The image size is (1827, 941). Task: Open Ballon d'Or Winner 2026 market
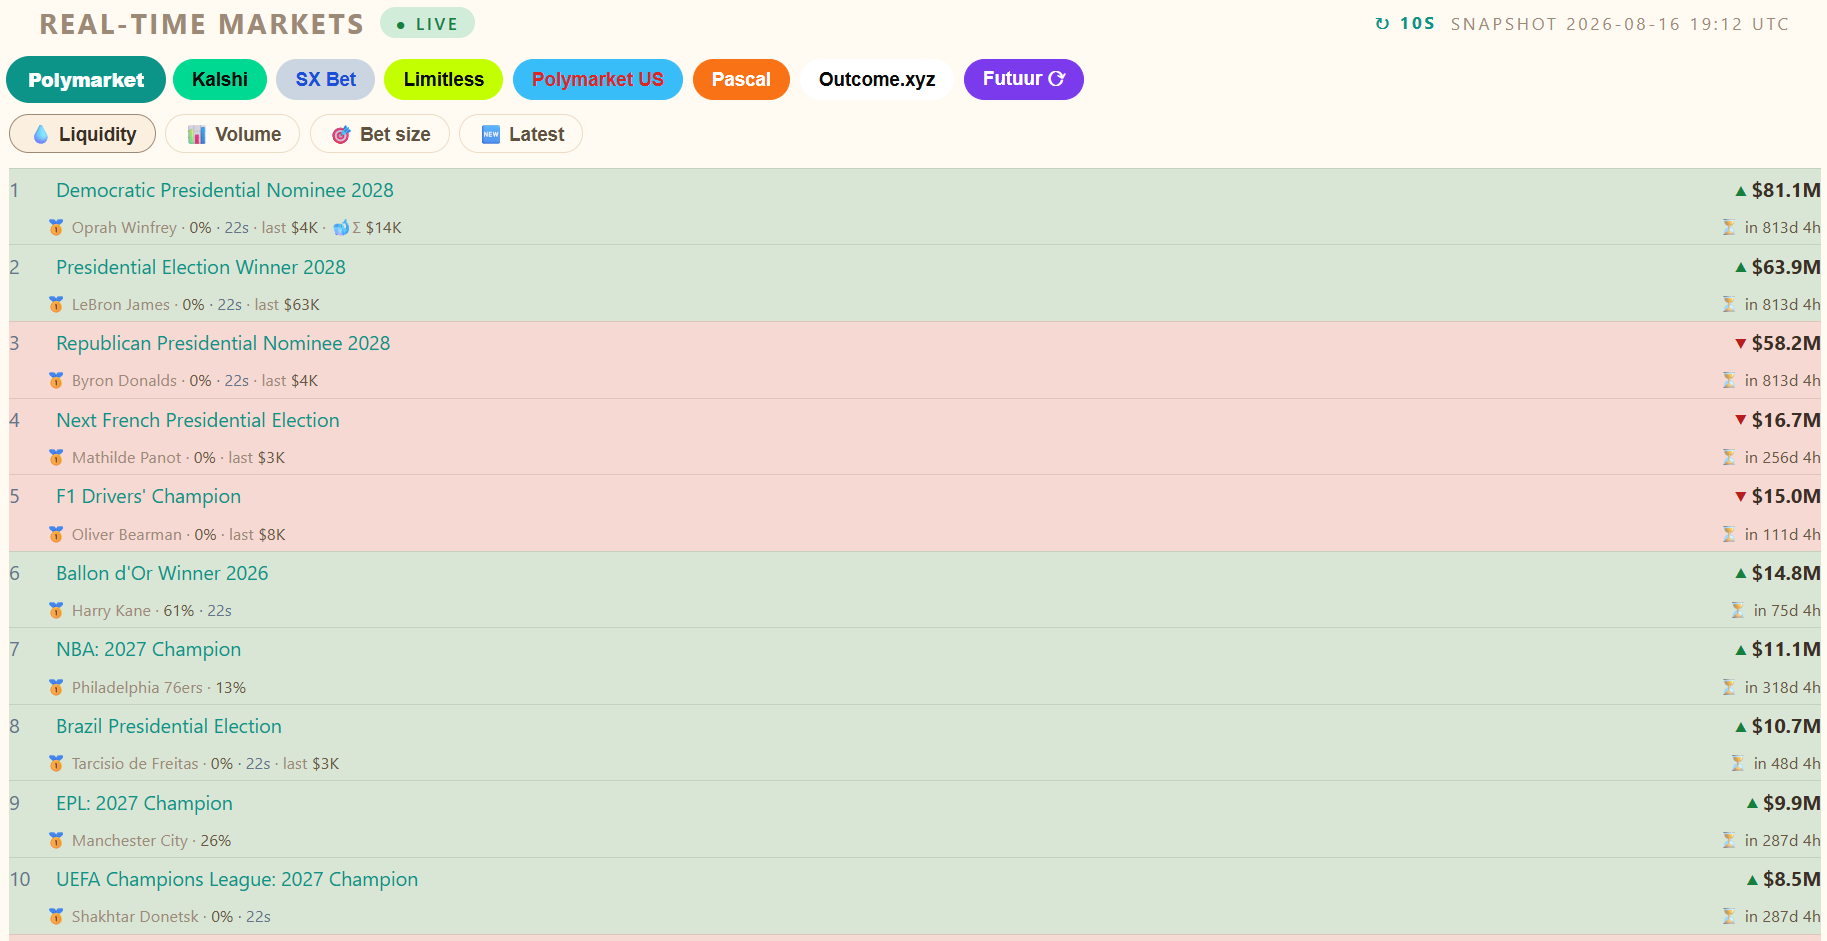[162, 573]
